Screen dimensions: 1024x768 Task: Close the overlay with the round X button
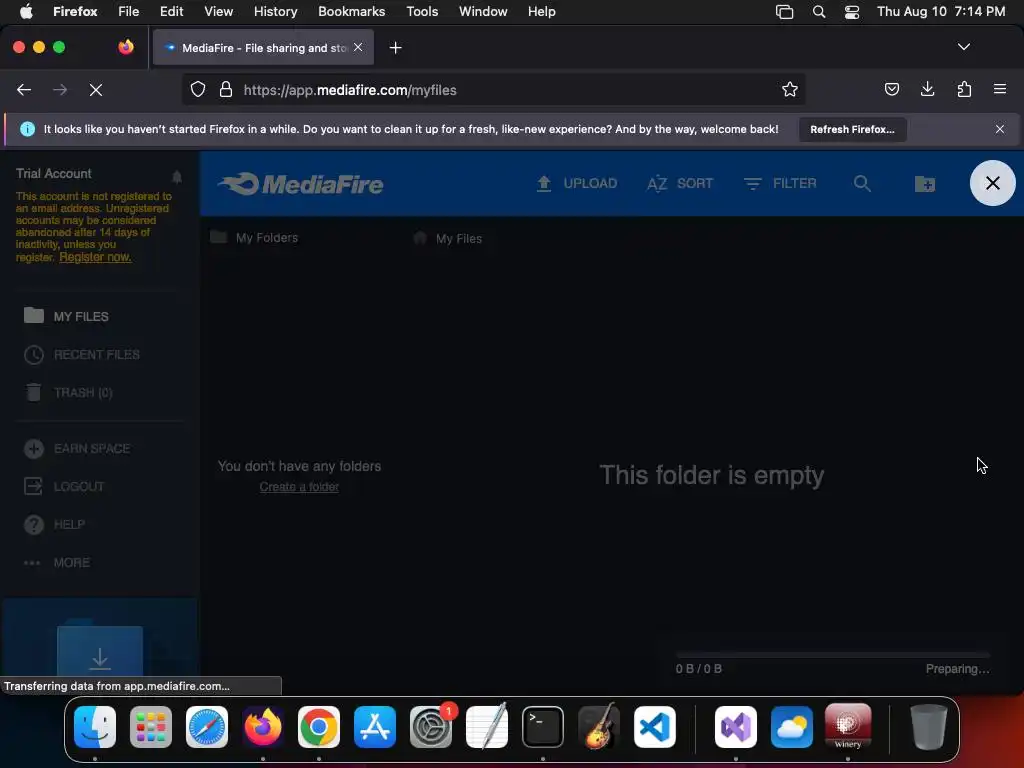click(992, 183)
